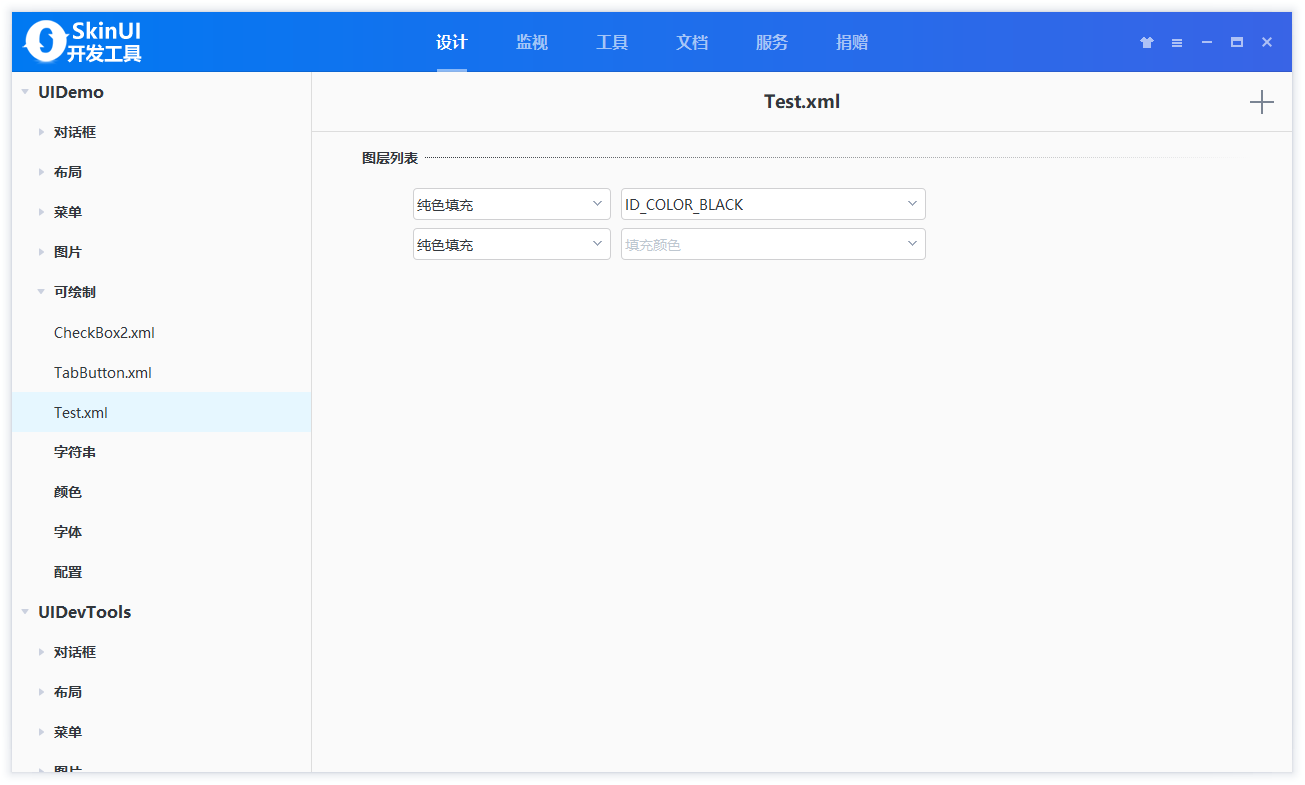Add a new layer with plus icon

coord(1262,102)
